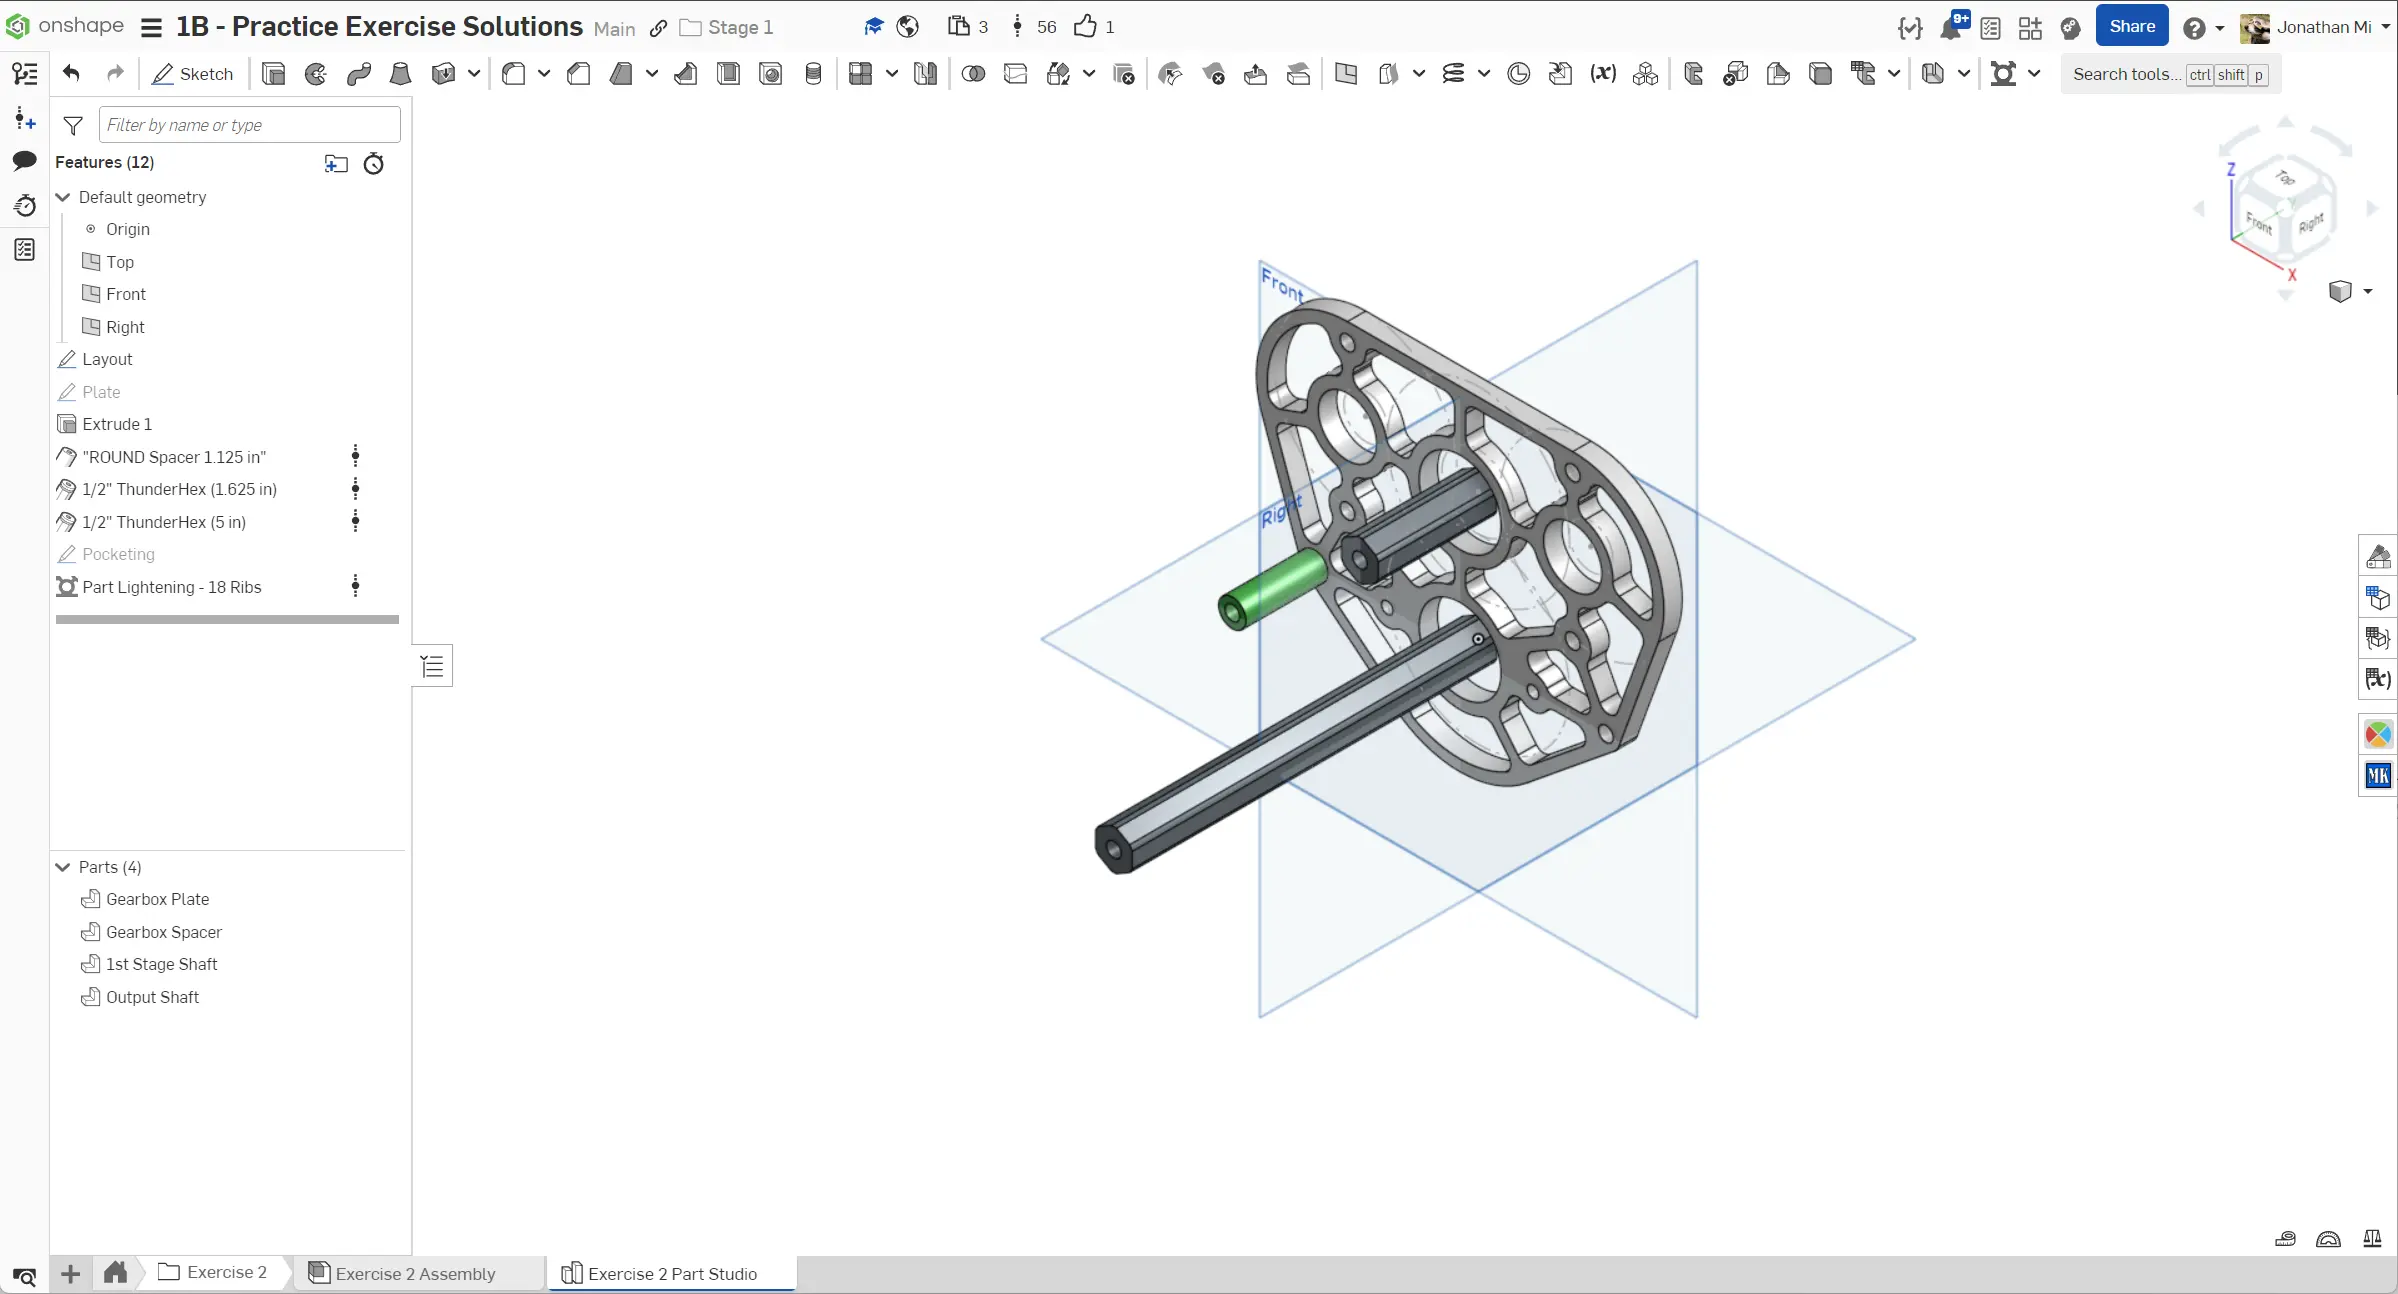Open the Exercise 2 folder tab

click(x=226, y=1272)
